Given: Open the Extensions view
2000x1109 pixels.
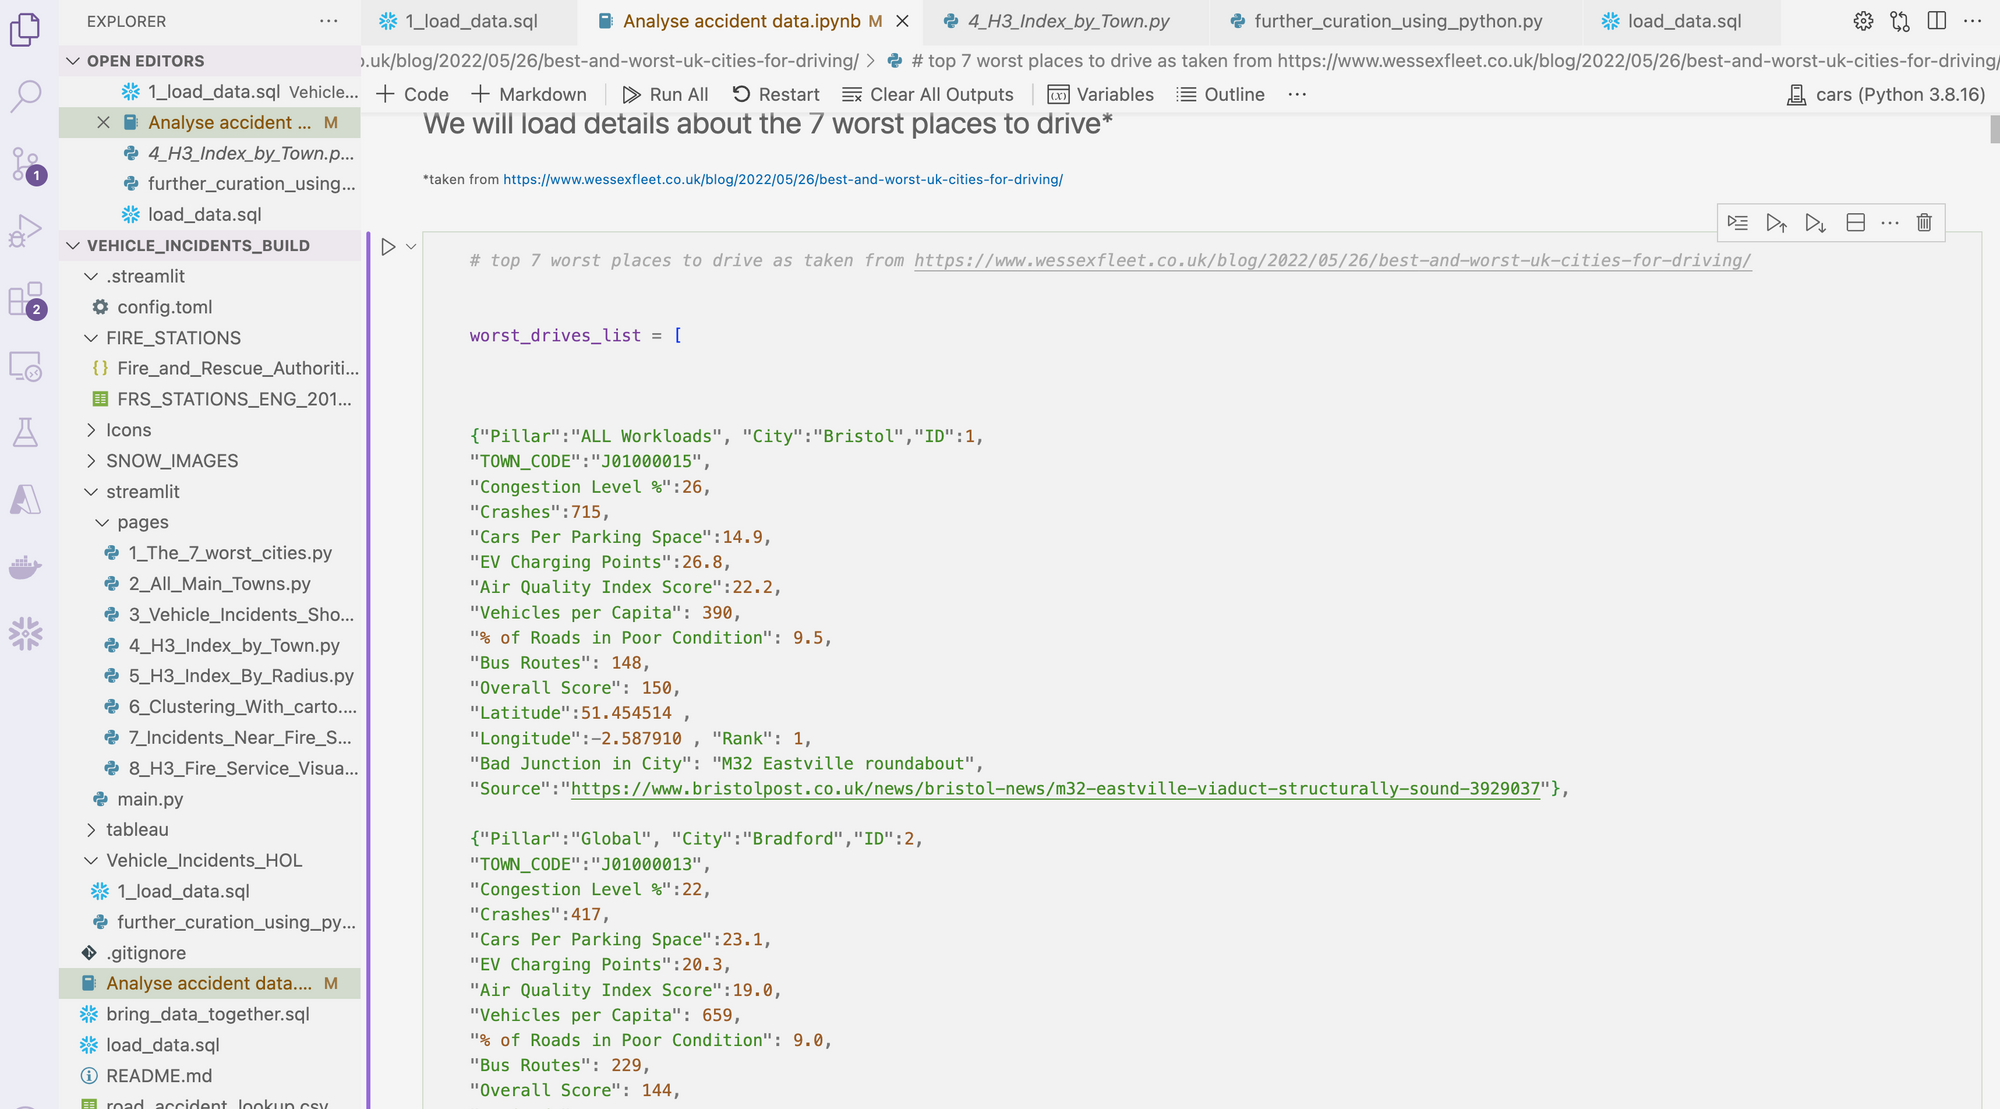Looking at the screenshot, I should (25, 299).
